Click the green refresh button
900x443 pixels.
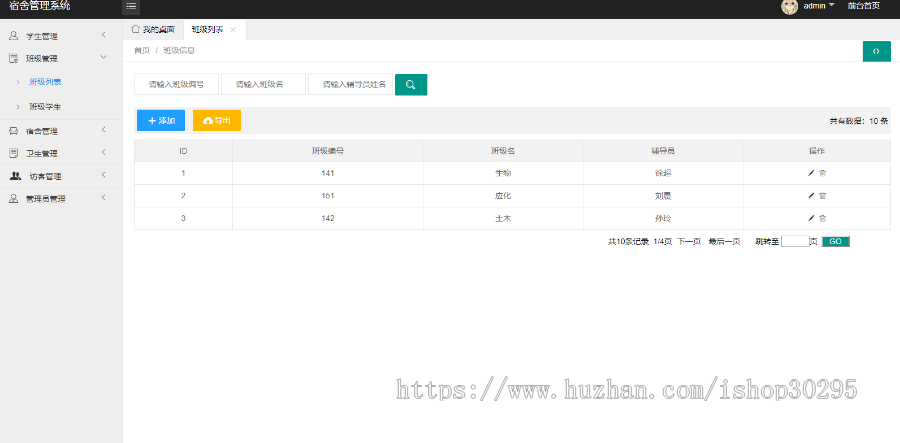[876, 51]
